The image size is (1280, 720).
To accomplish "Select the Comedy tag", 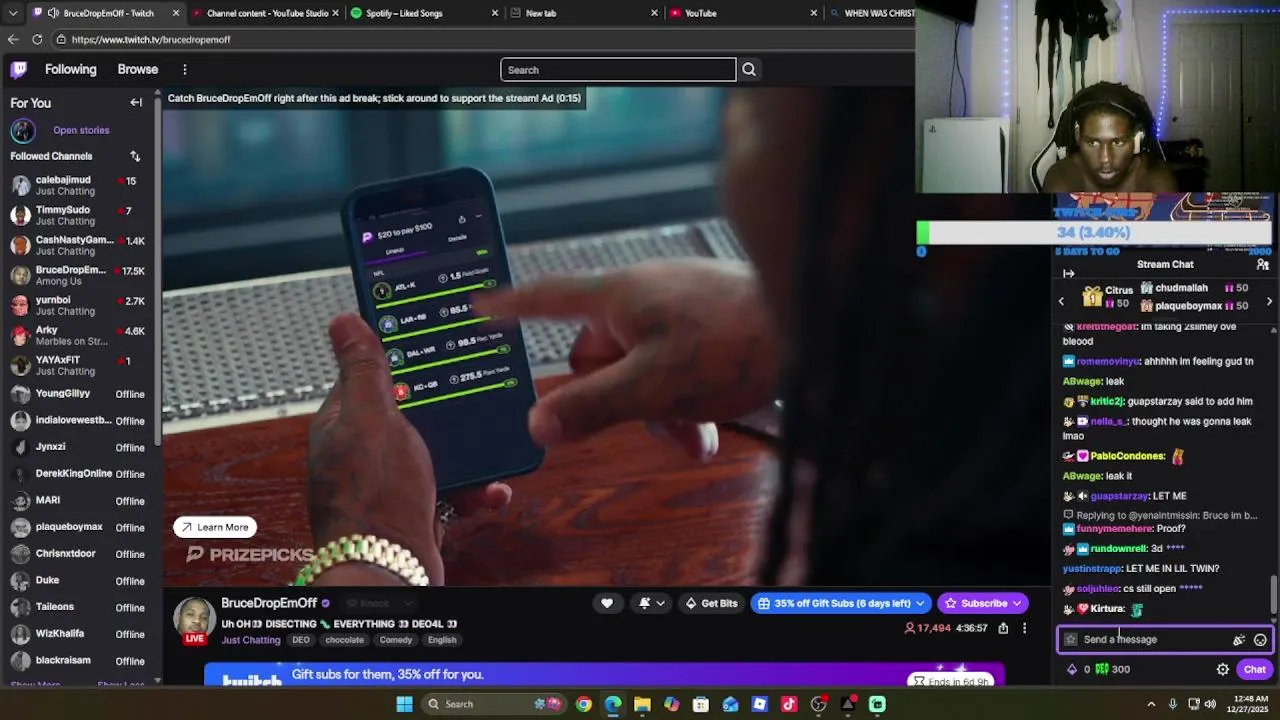I will 396,640.
